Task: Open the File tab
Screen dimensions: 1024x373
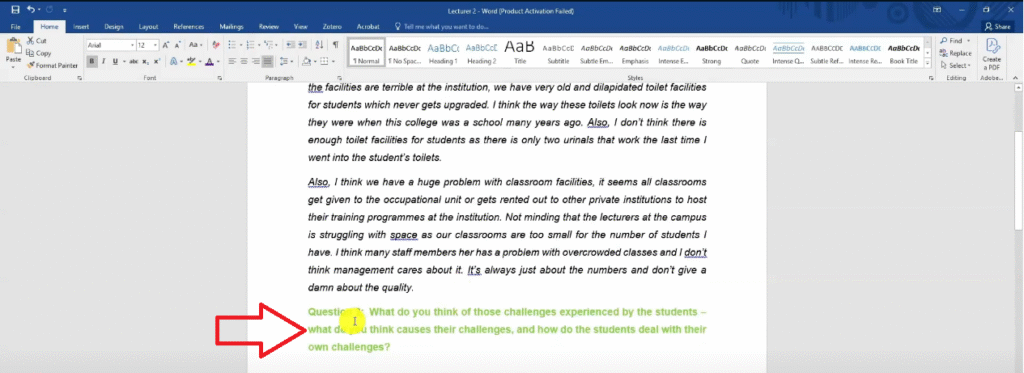Action: [16, 27]
